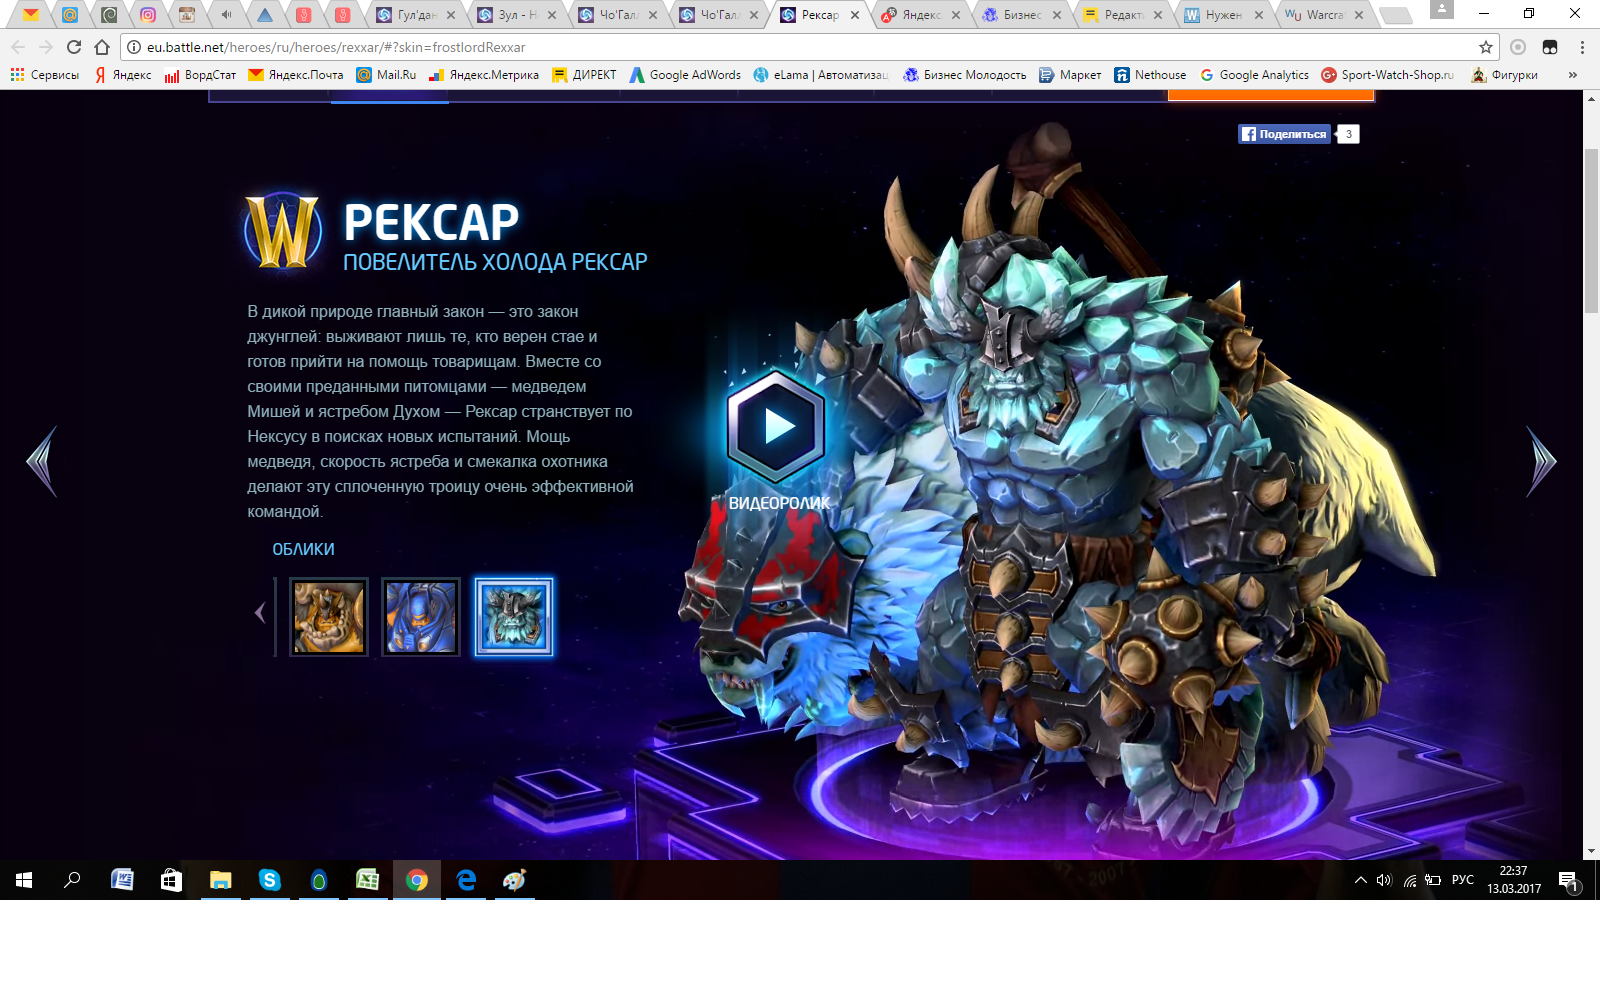Screen dimensions: 1600x986
Task: Open the Windows Start menu
Action: click(x=24, y=880)
